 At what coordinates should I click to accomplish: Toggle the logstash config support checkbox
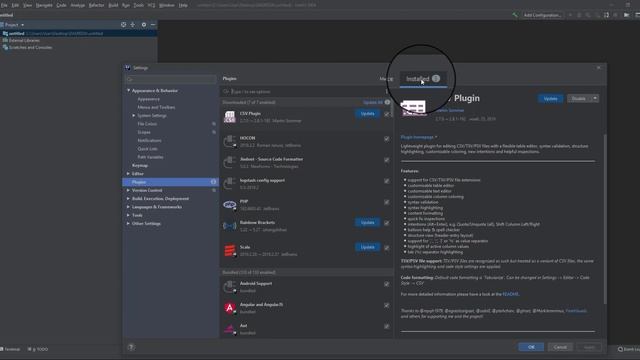(x=387, y=181)
